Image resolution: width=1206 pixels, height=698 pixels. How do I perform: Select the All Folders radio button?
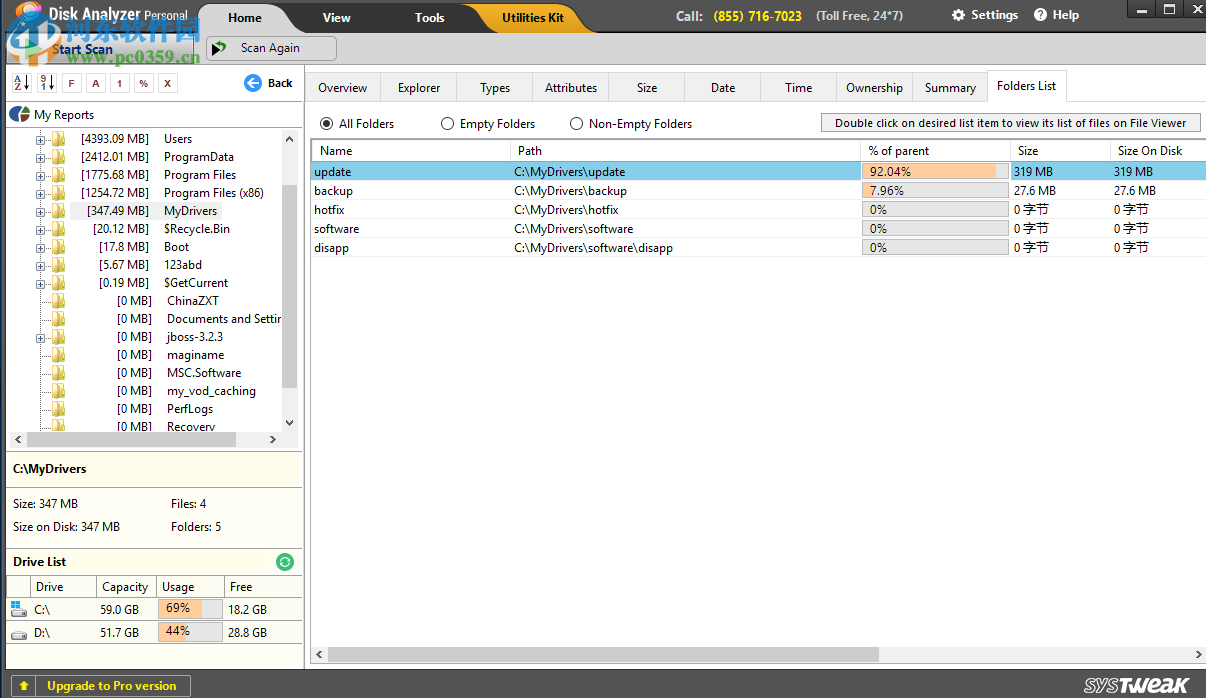pos(326,123)
